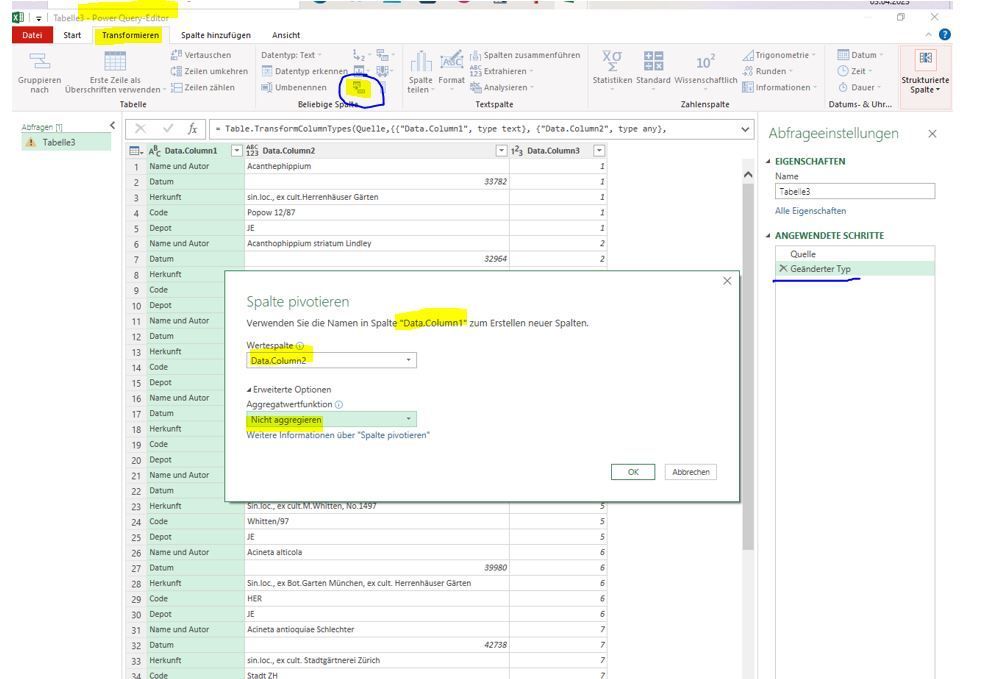Open the Datum dropdown in the ribbon
The width and height of the screenshot is (989, 679).
859,55
